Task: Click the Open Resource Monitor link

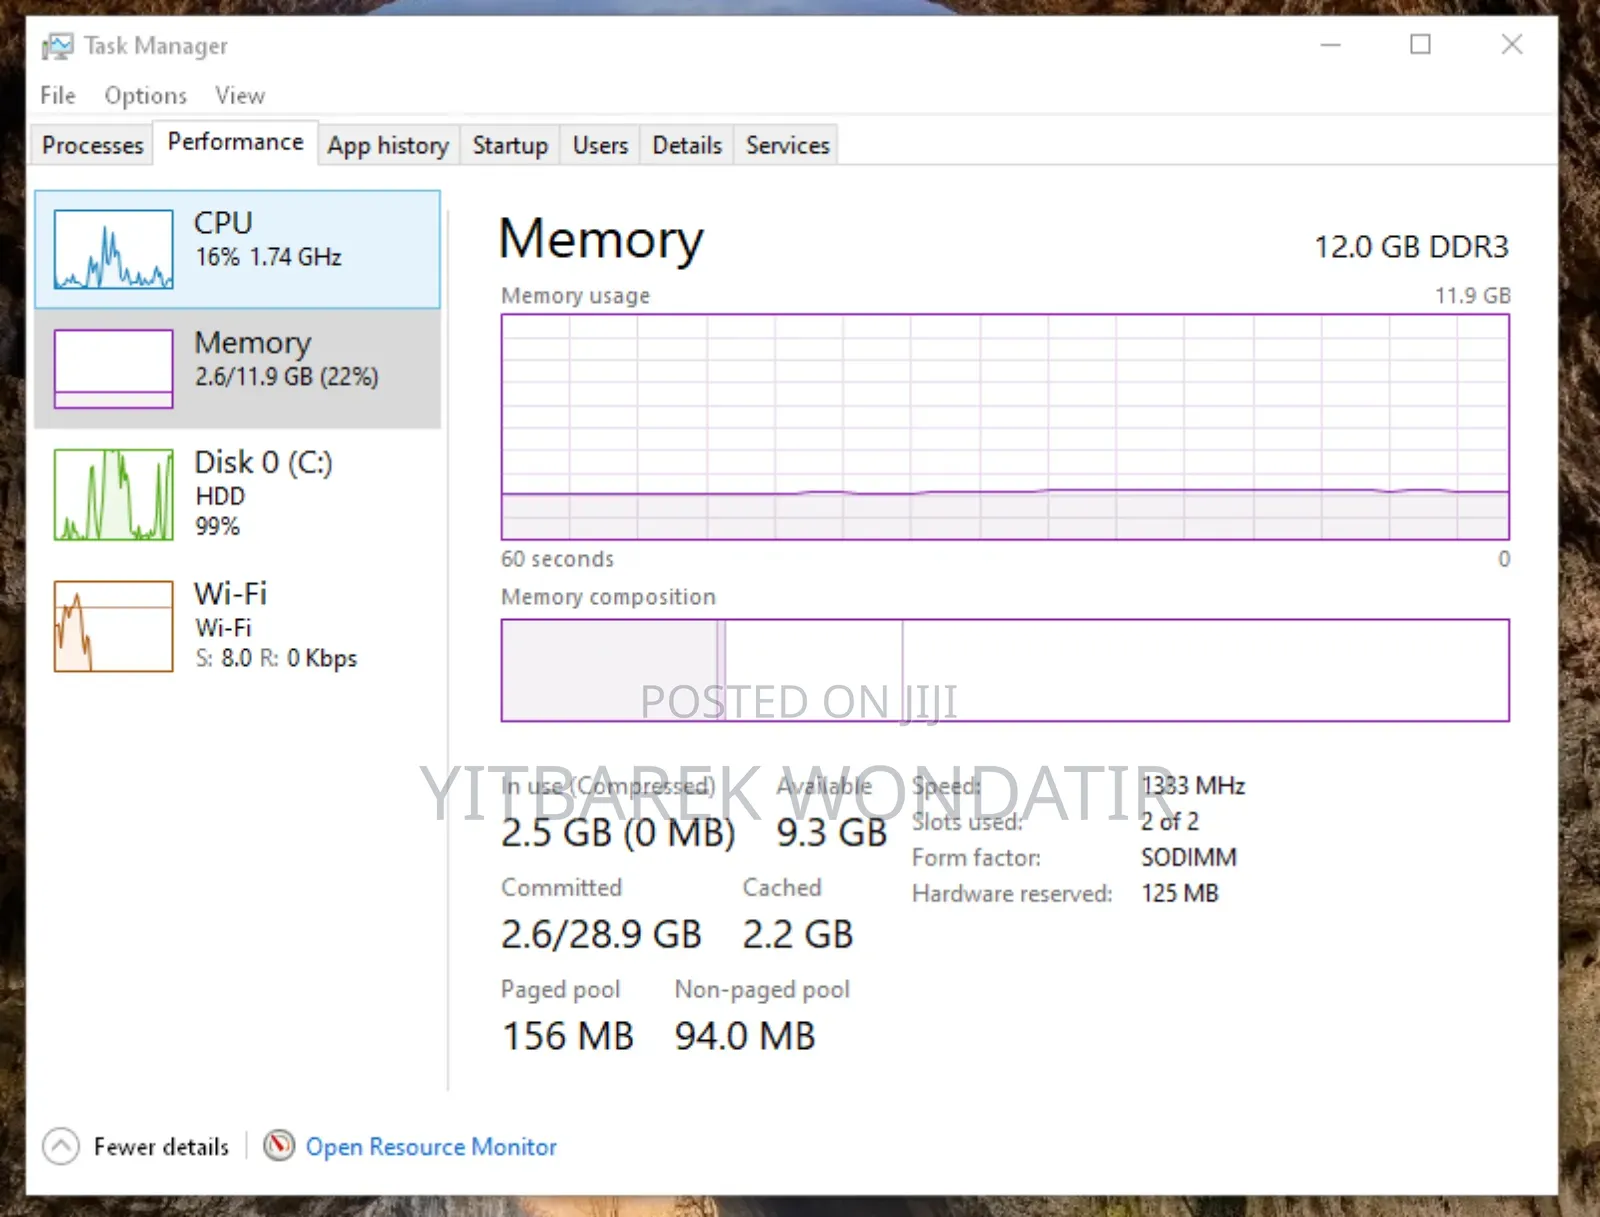Action: (x=431, y=1146)
